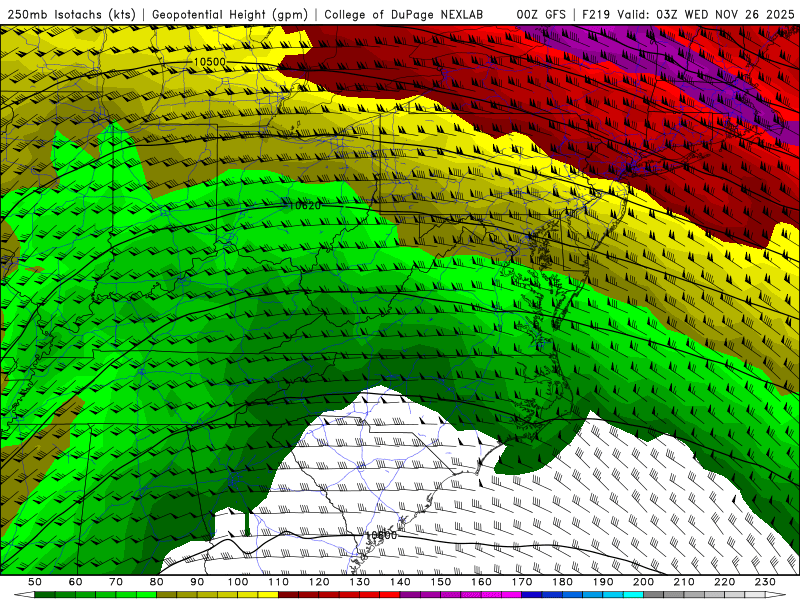Click the 220 value on the color scale
800x600 pixels.
coord(724,582)
